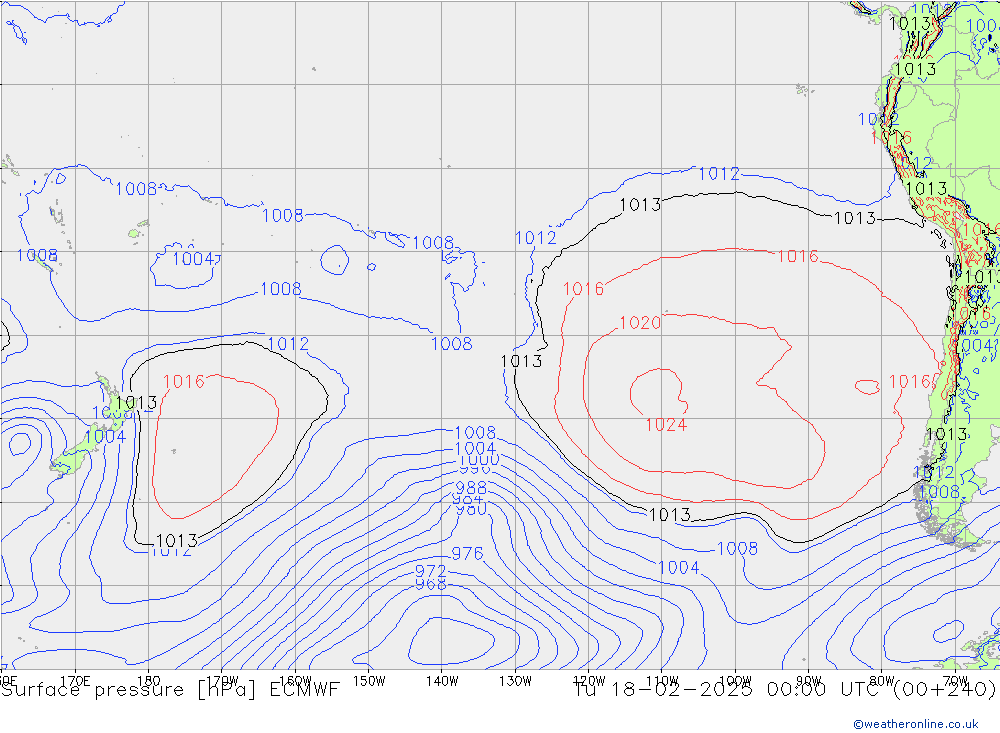Select the blue 988 isobar label

pos(471,488)
